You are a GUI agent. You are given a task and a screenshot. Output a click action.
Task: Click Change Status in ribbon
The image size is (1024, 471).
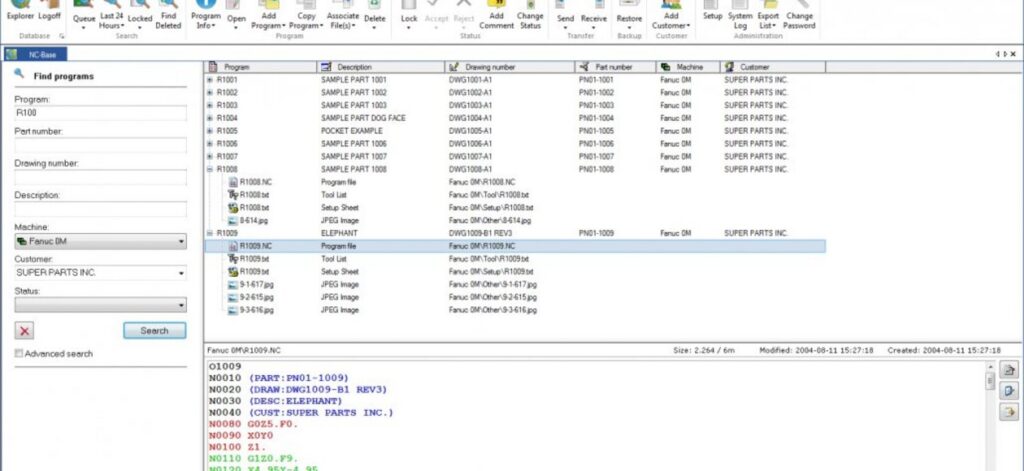pos(530,16)
